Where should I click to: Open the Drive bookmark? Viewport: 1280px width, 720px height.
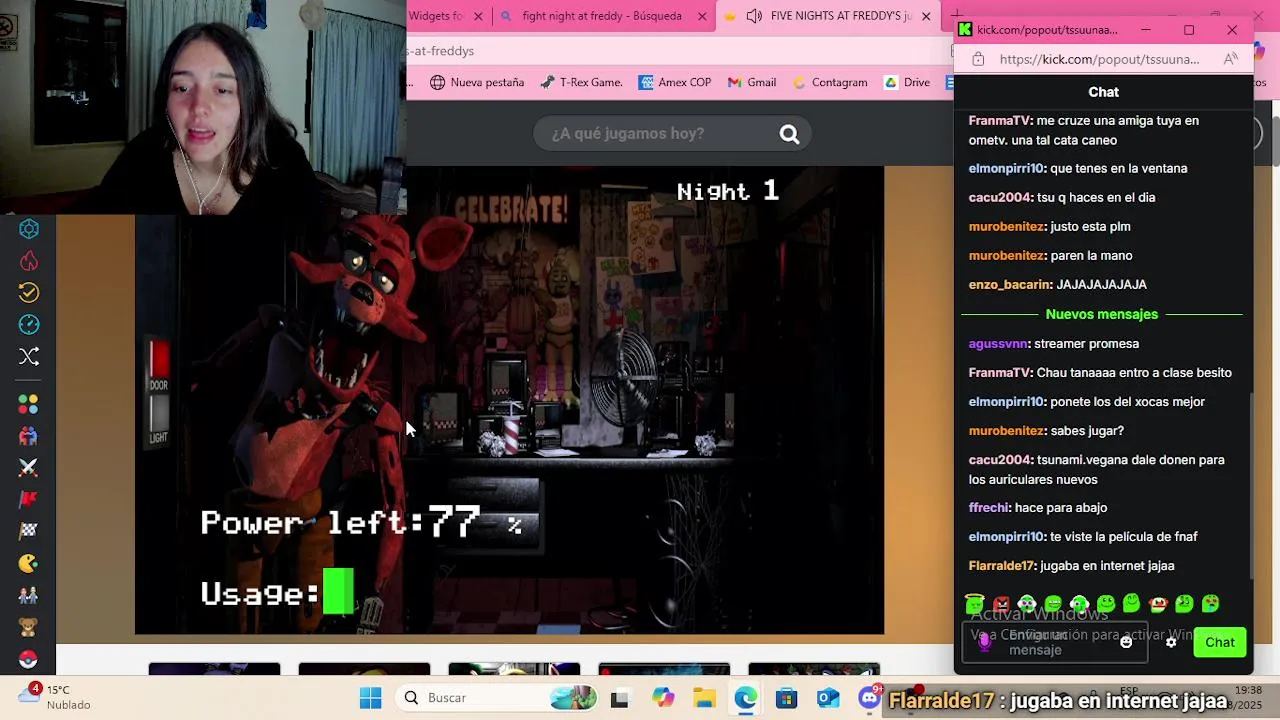pos(907,83)
